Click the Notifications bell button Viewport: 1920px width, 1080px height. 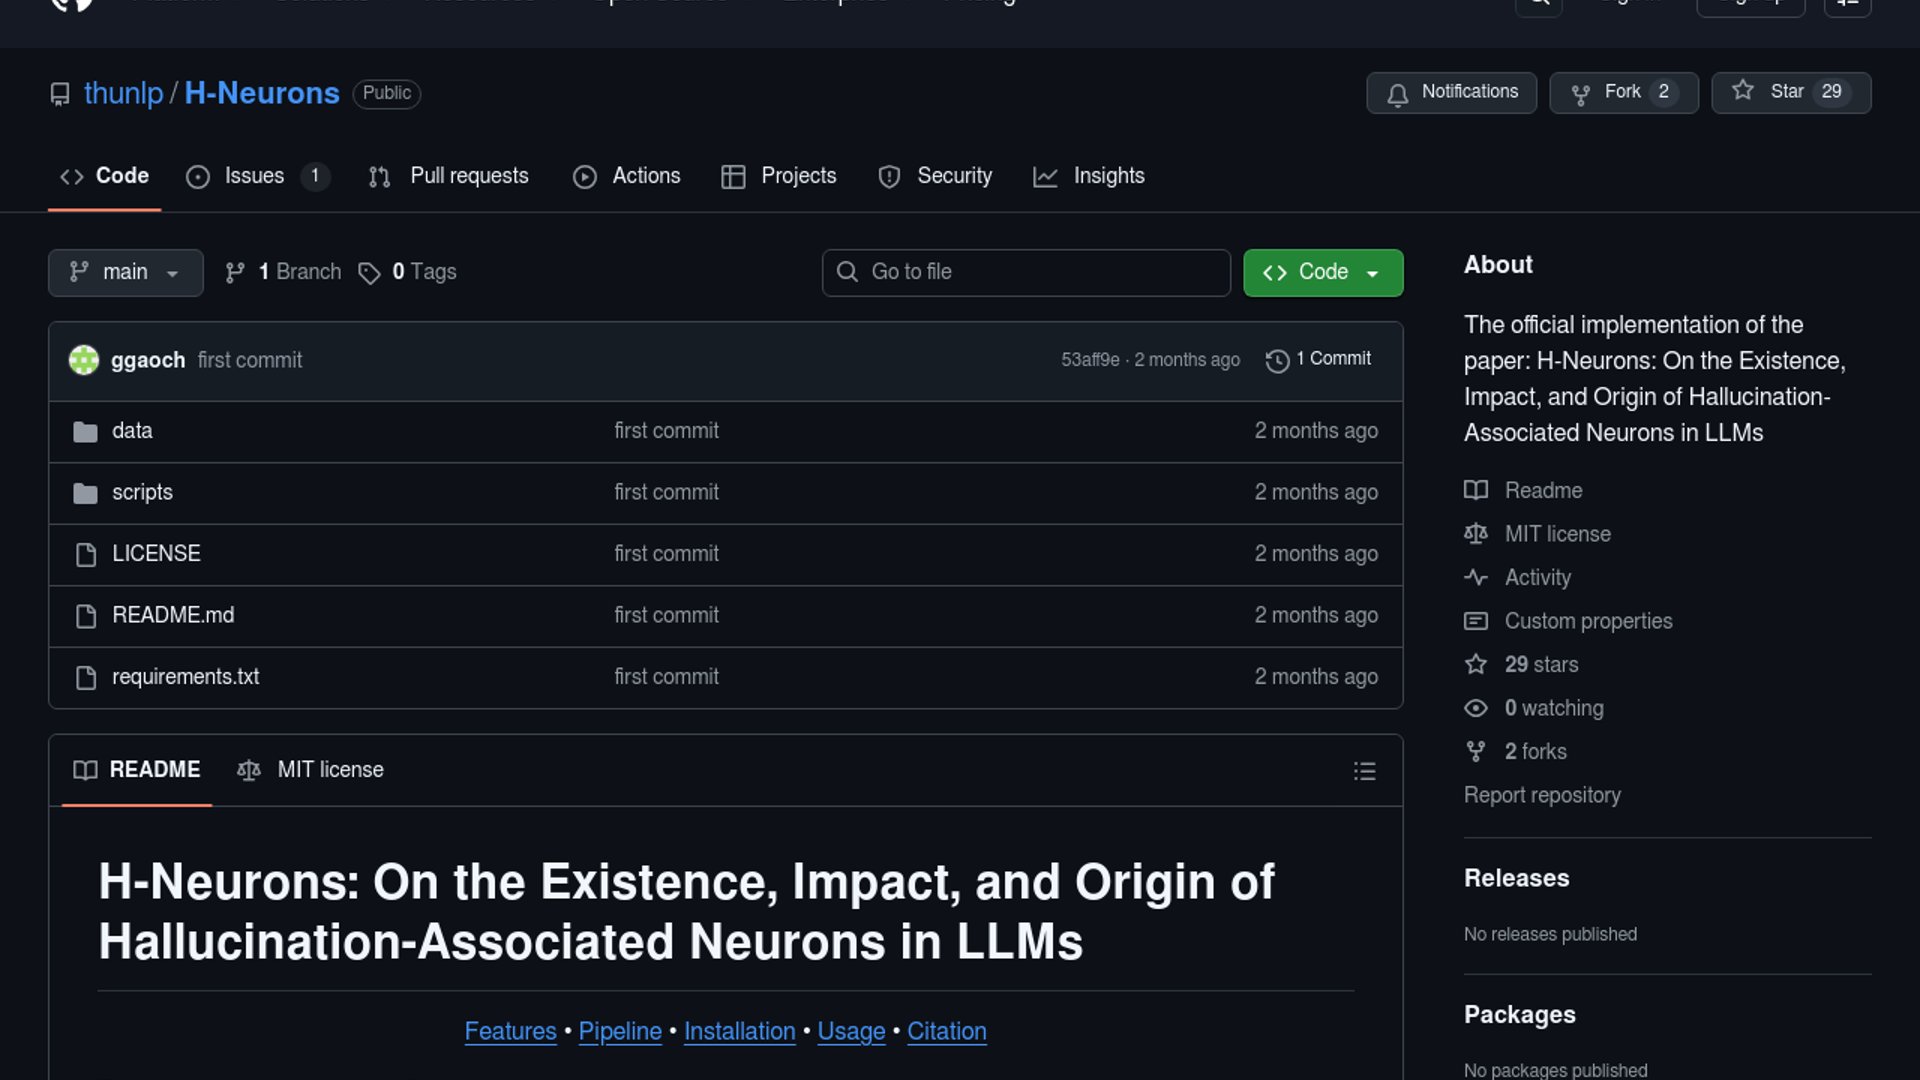1451,93
